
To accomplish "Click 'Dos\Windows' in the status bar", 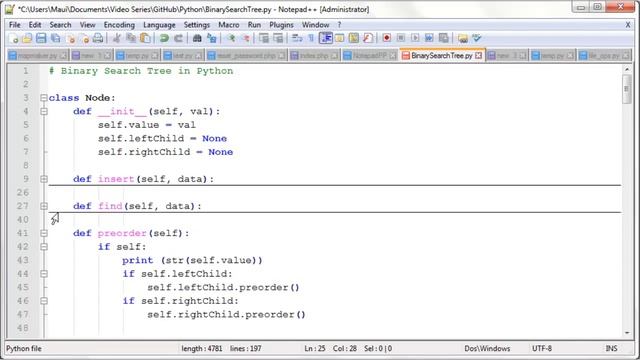I will (x=487, y=349).
